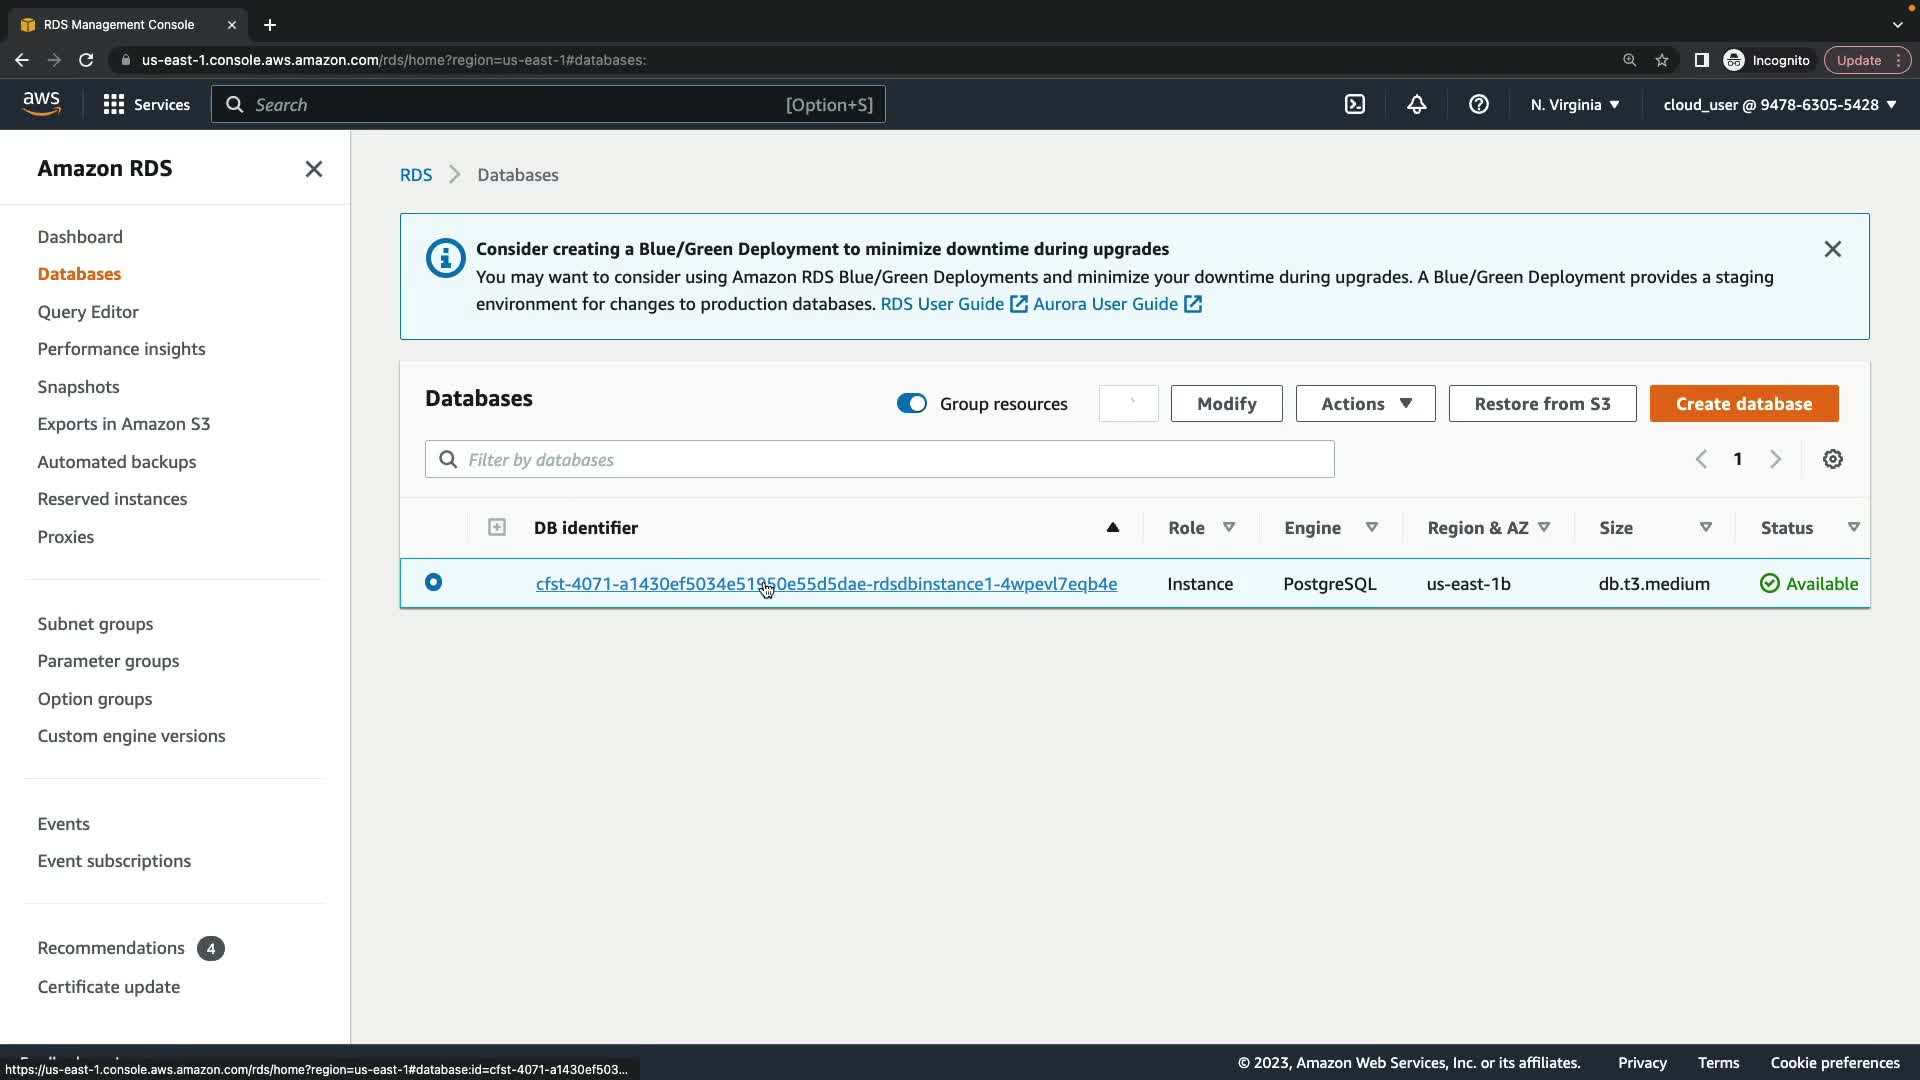Viewport: 1920px width, 1080px height.
Task: Open table preferences gear icon
Action: (x=1832, y=459)
